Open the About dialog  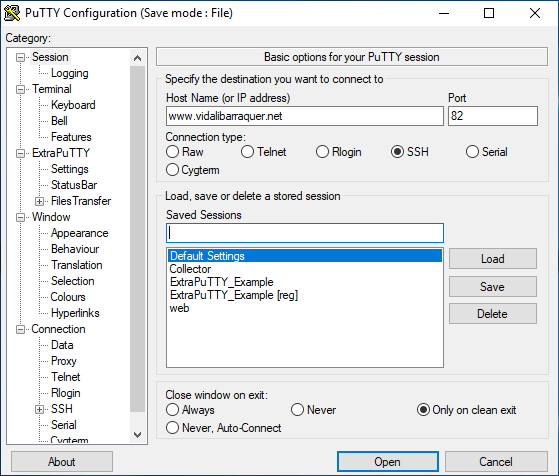click(62, 462)
